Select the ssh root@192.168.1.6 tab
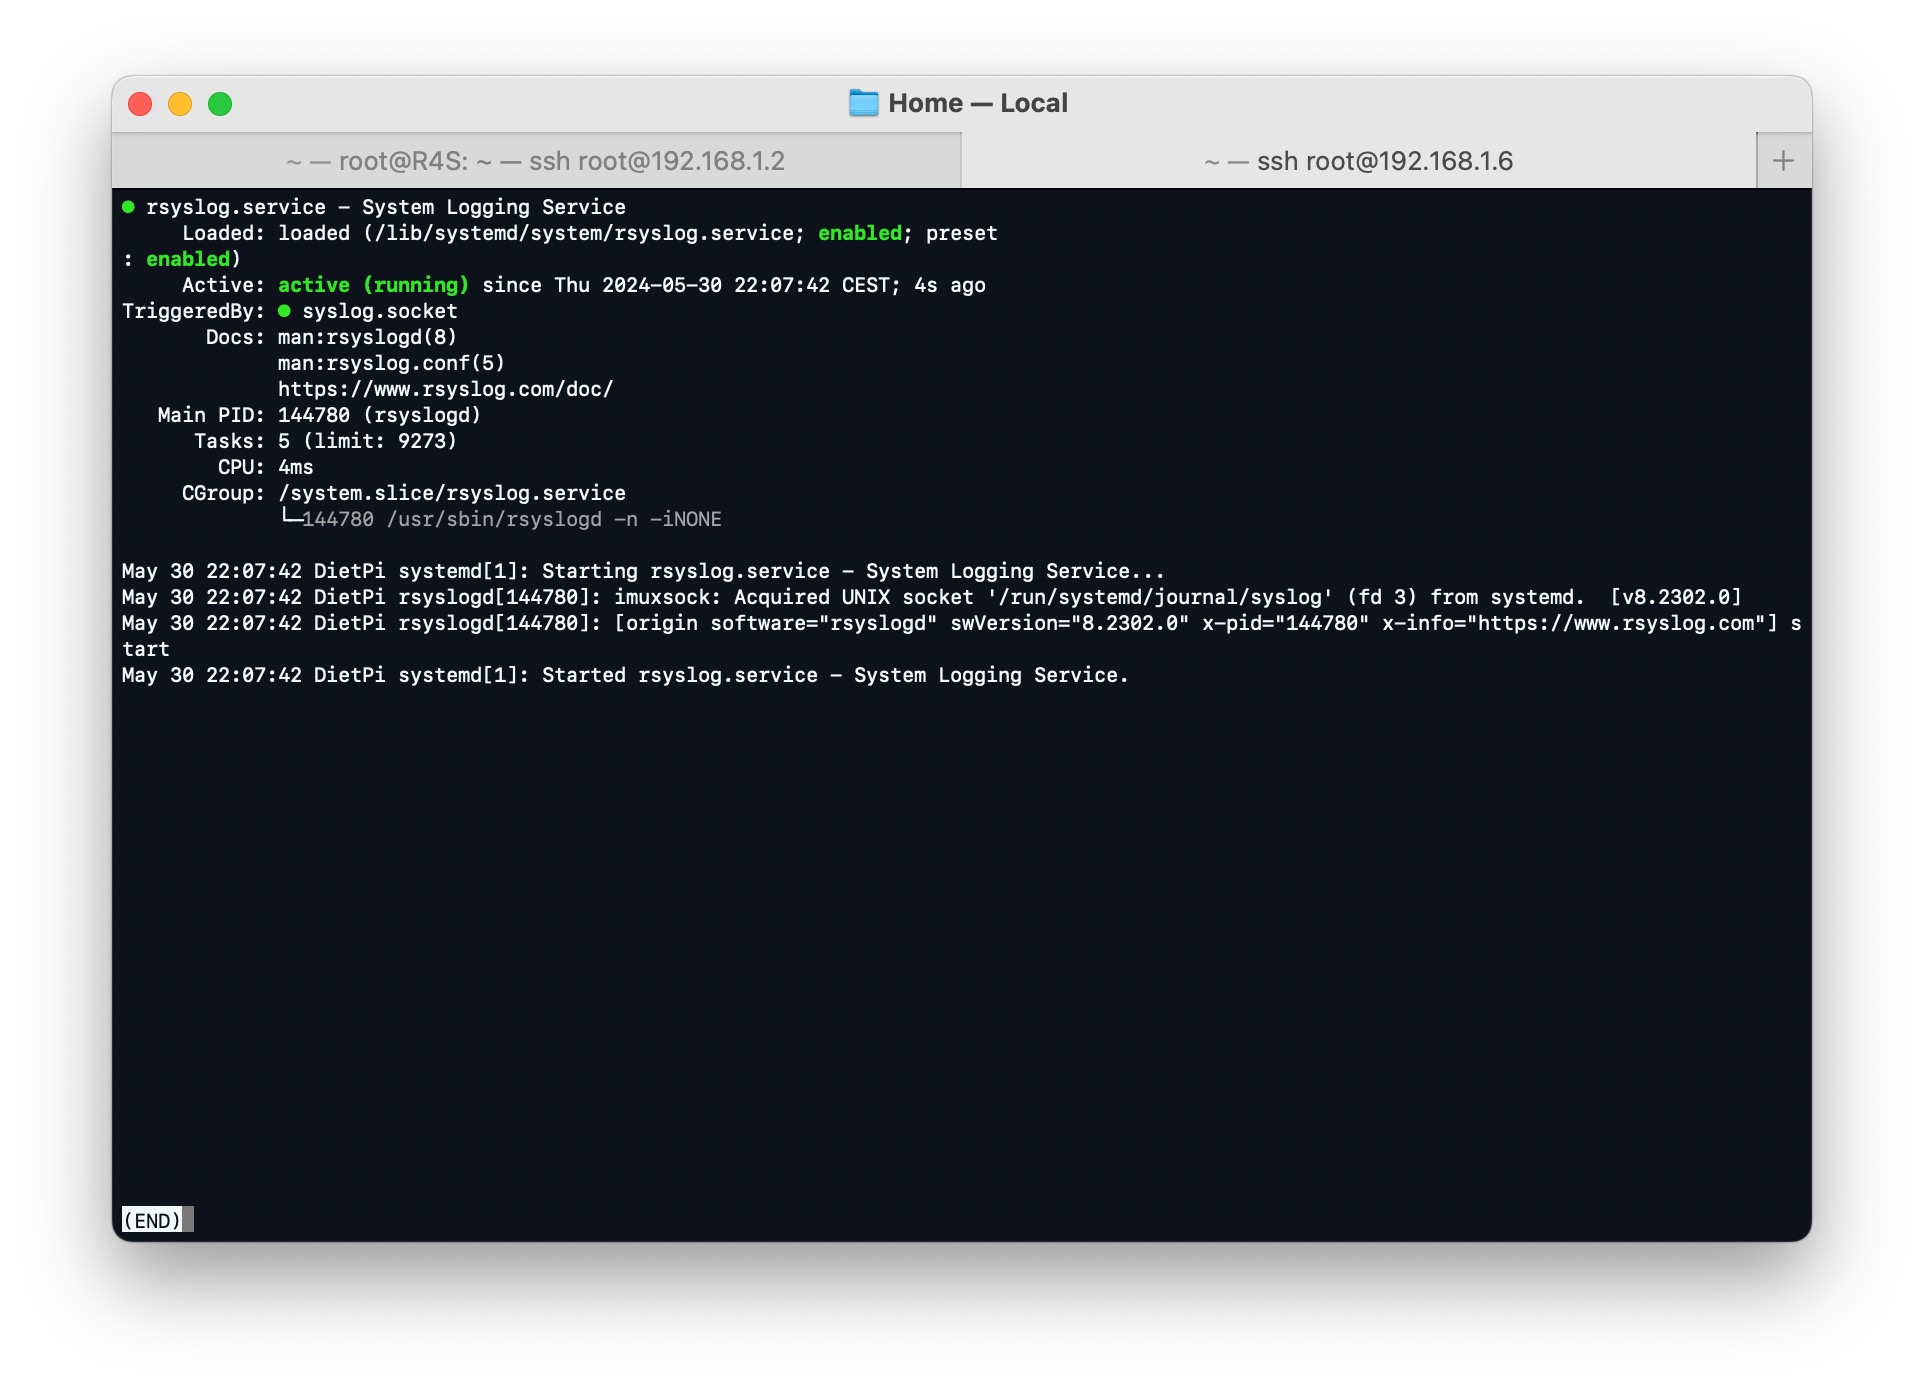This screenshot has height=1390, width=1924. click(1358, 161)
